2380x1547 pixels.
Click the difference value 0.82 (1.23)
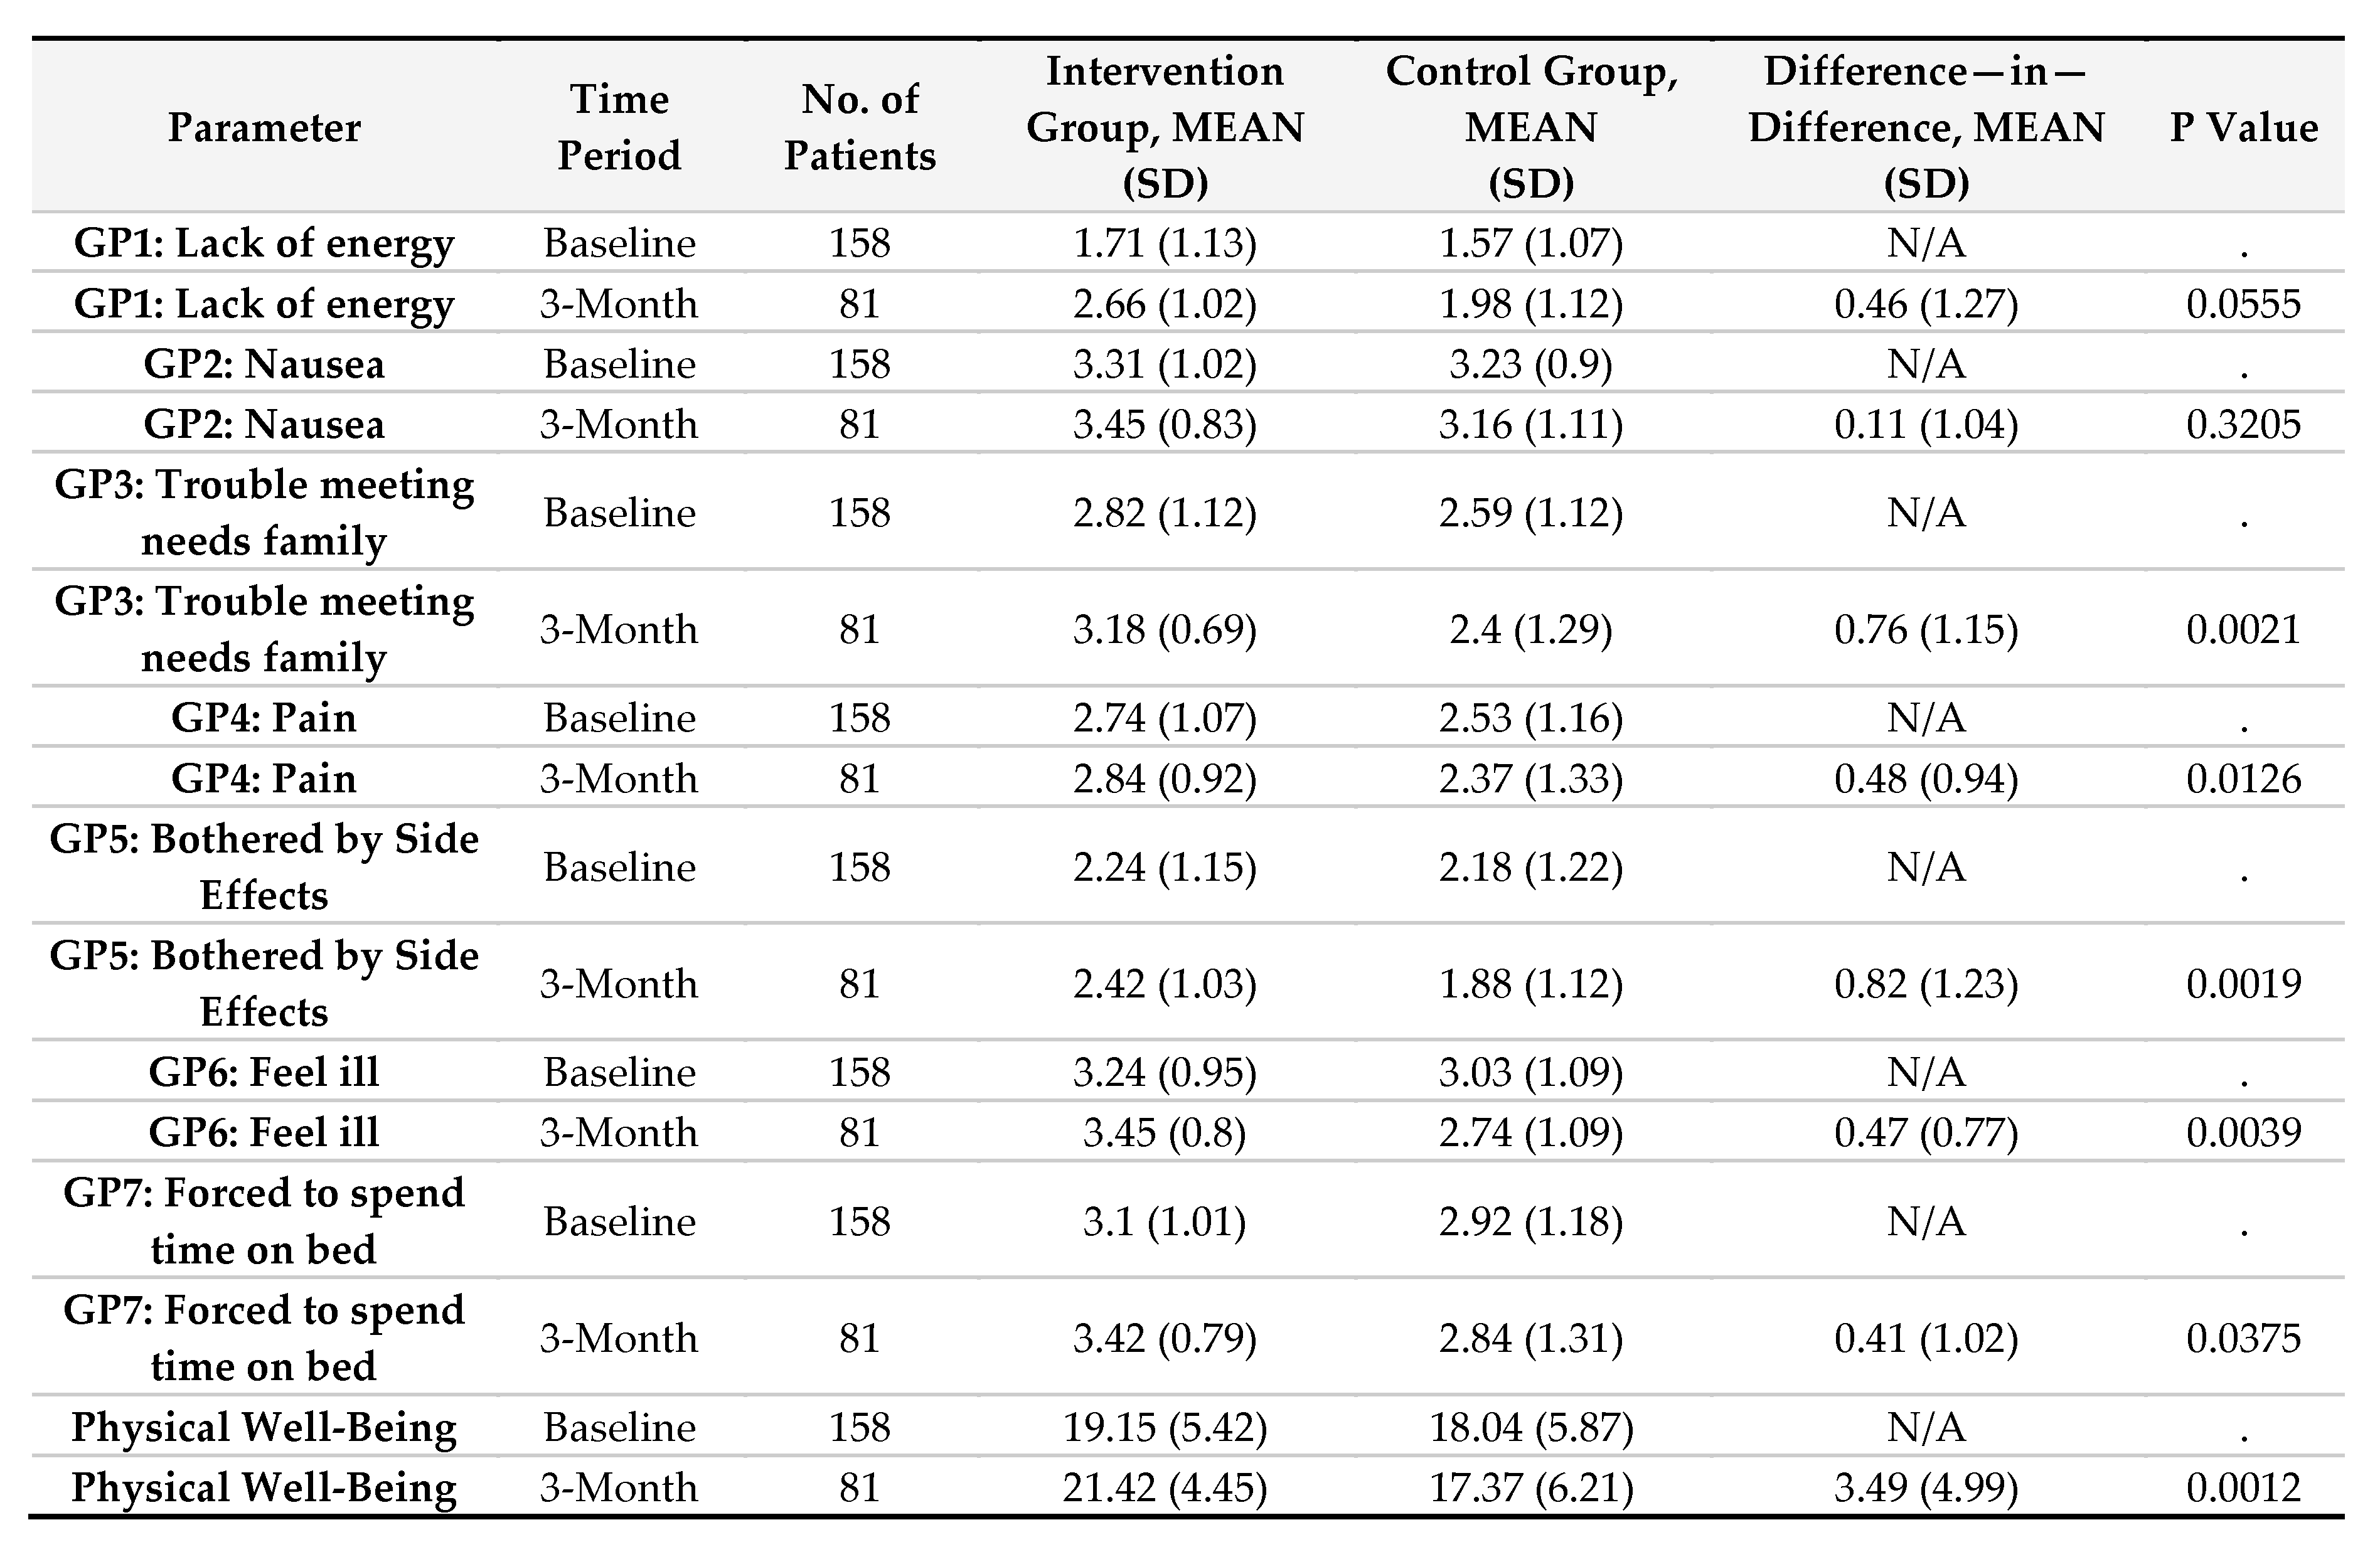coord(1926,983)
